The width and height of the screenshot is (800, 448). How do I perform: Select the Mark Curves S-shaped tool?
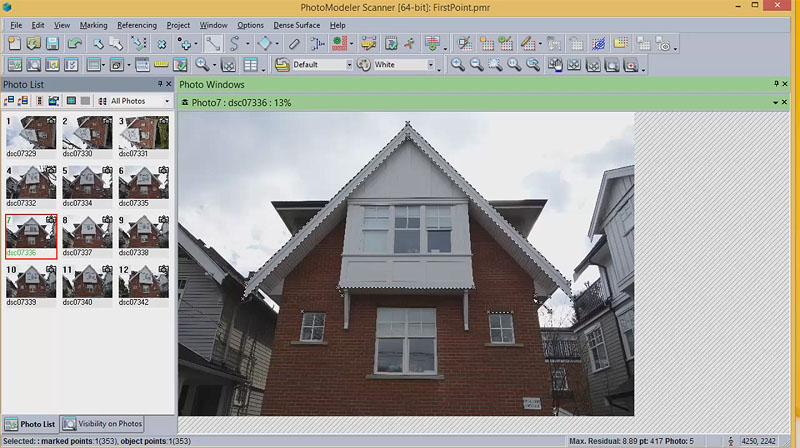tap(235, 44)
